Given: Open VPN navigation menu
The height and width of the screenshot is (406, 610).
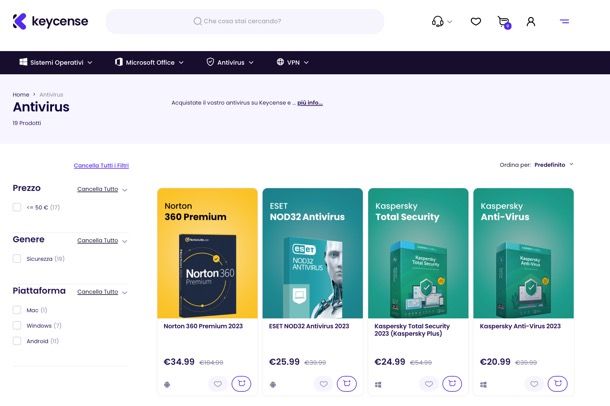Looking at the screenshot, I should (293, 62).
